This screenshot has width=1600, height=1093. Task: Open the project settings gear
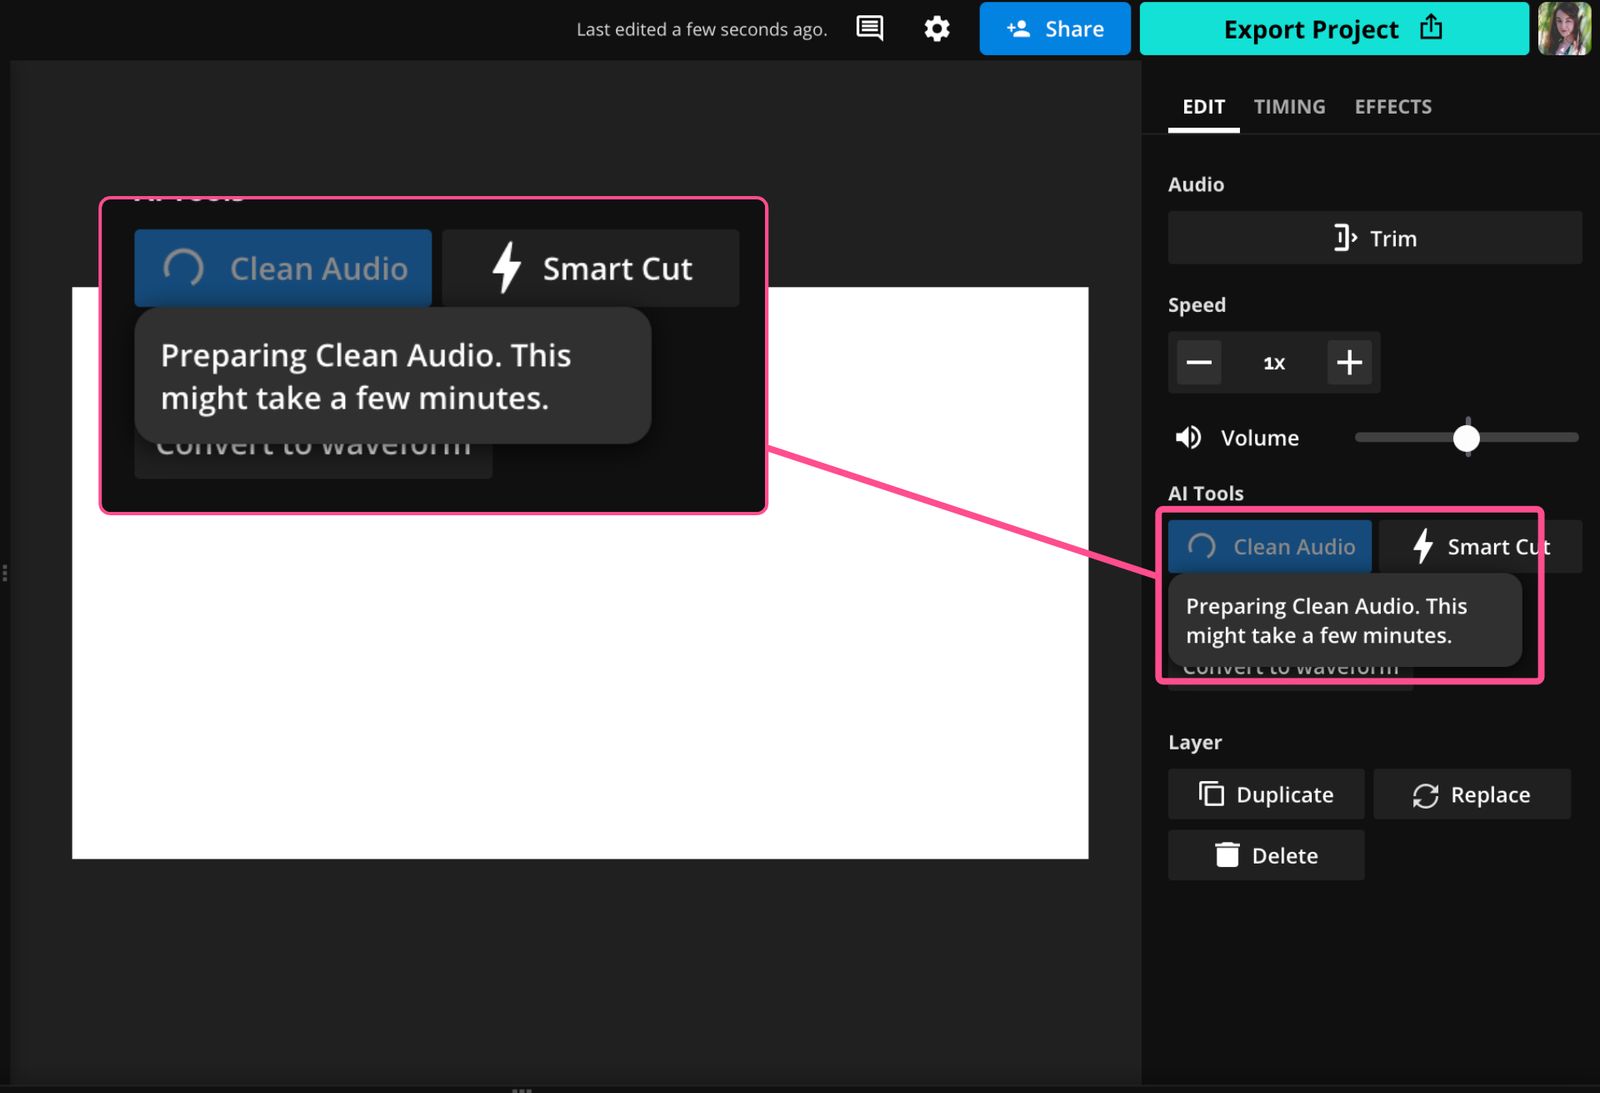(936, 28)
